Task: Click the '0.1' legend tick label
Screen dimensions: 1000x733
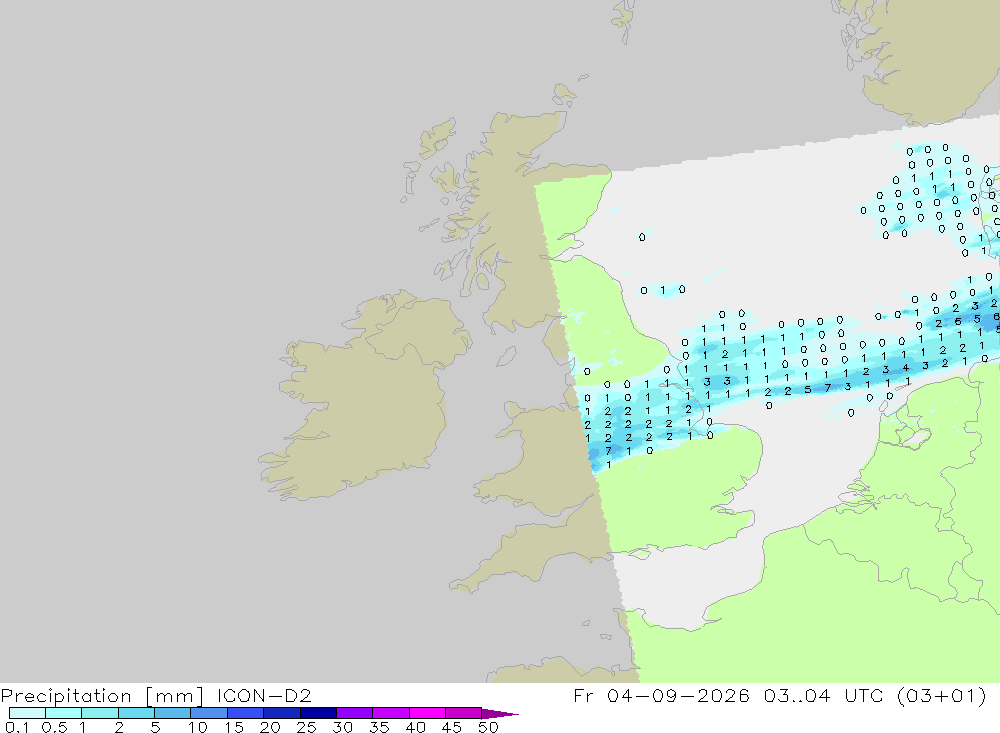Action: [17, 727]
